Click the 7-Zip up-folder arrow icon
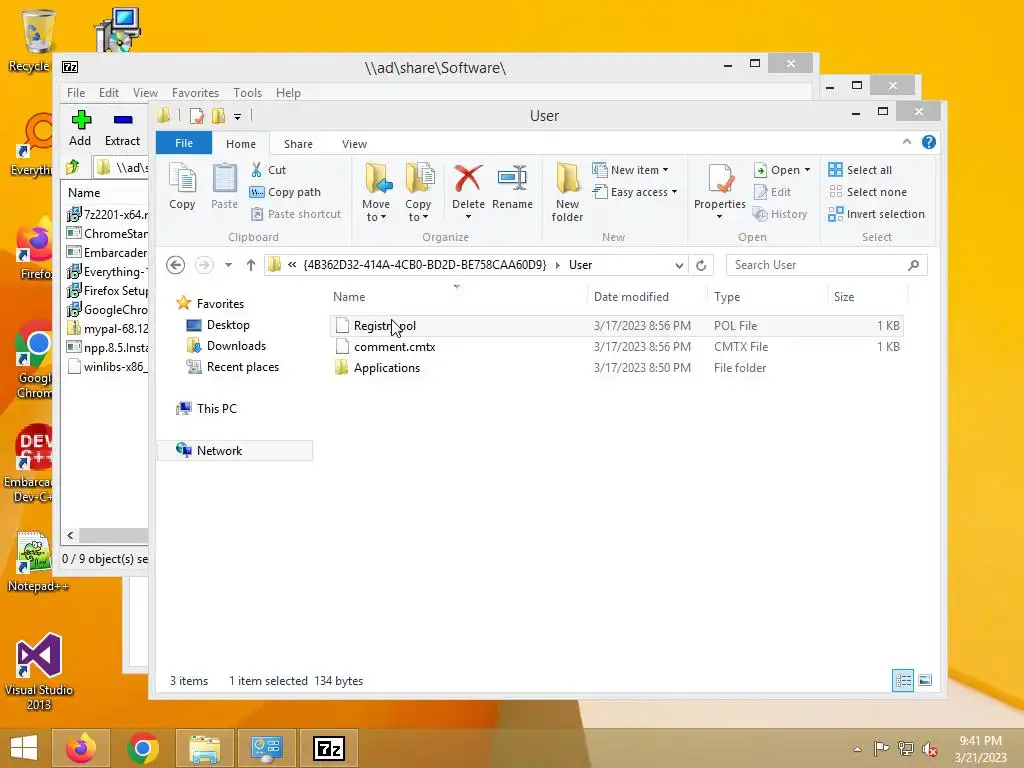The width and height of the screenshot is (1024, 768). point(72,167)
